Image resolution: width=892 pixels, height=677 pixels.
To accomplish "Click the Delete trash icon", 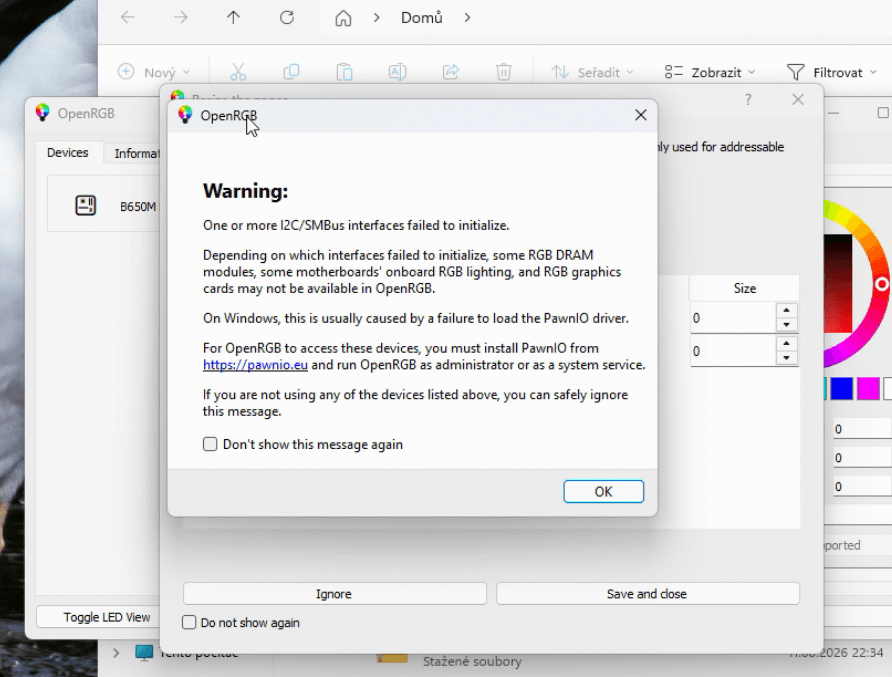I will (503, 72).
